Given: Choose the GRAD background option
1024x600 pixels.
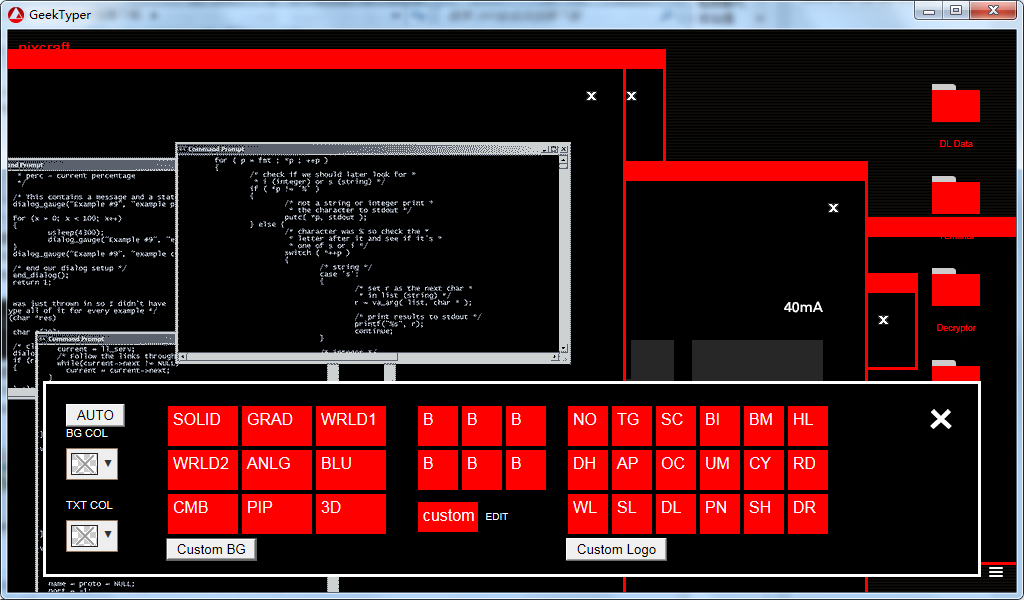Looking at the screenshot, I should coord(277,425).
